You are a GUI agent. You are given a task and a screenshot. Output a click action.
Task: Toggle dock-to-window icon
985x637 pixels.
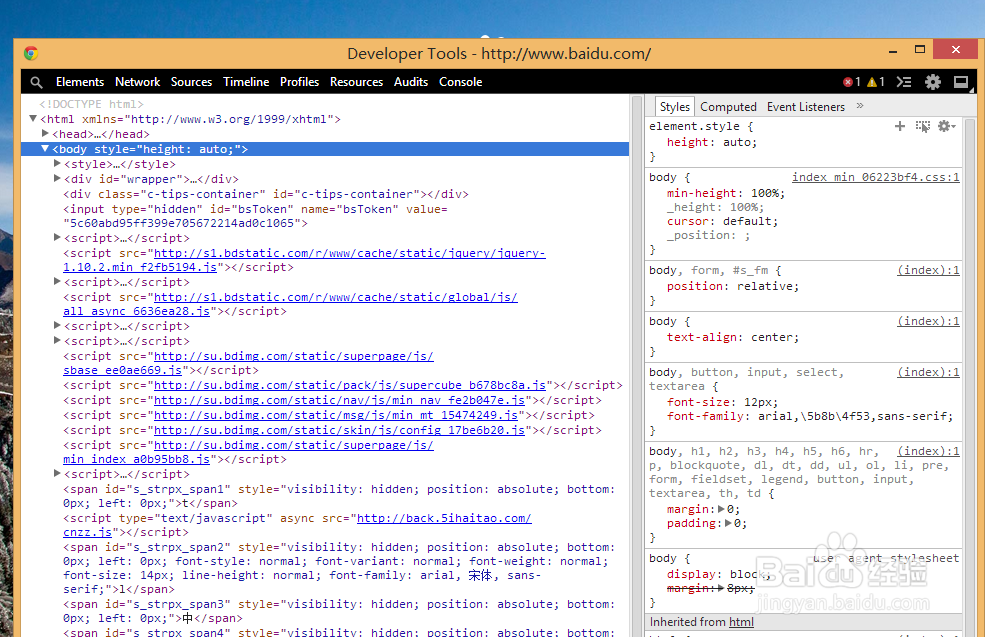pos(961,82)
